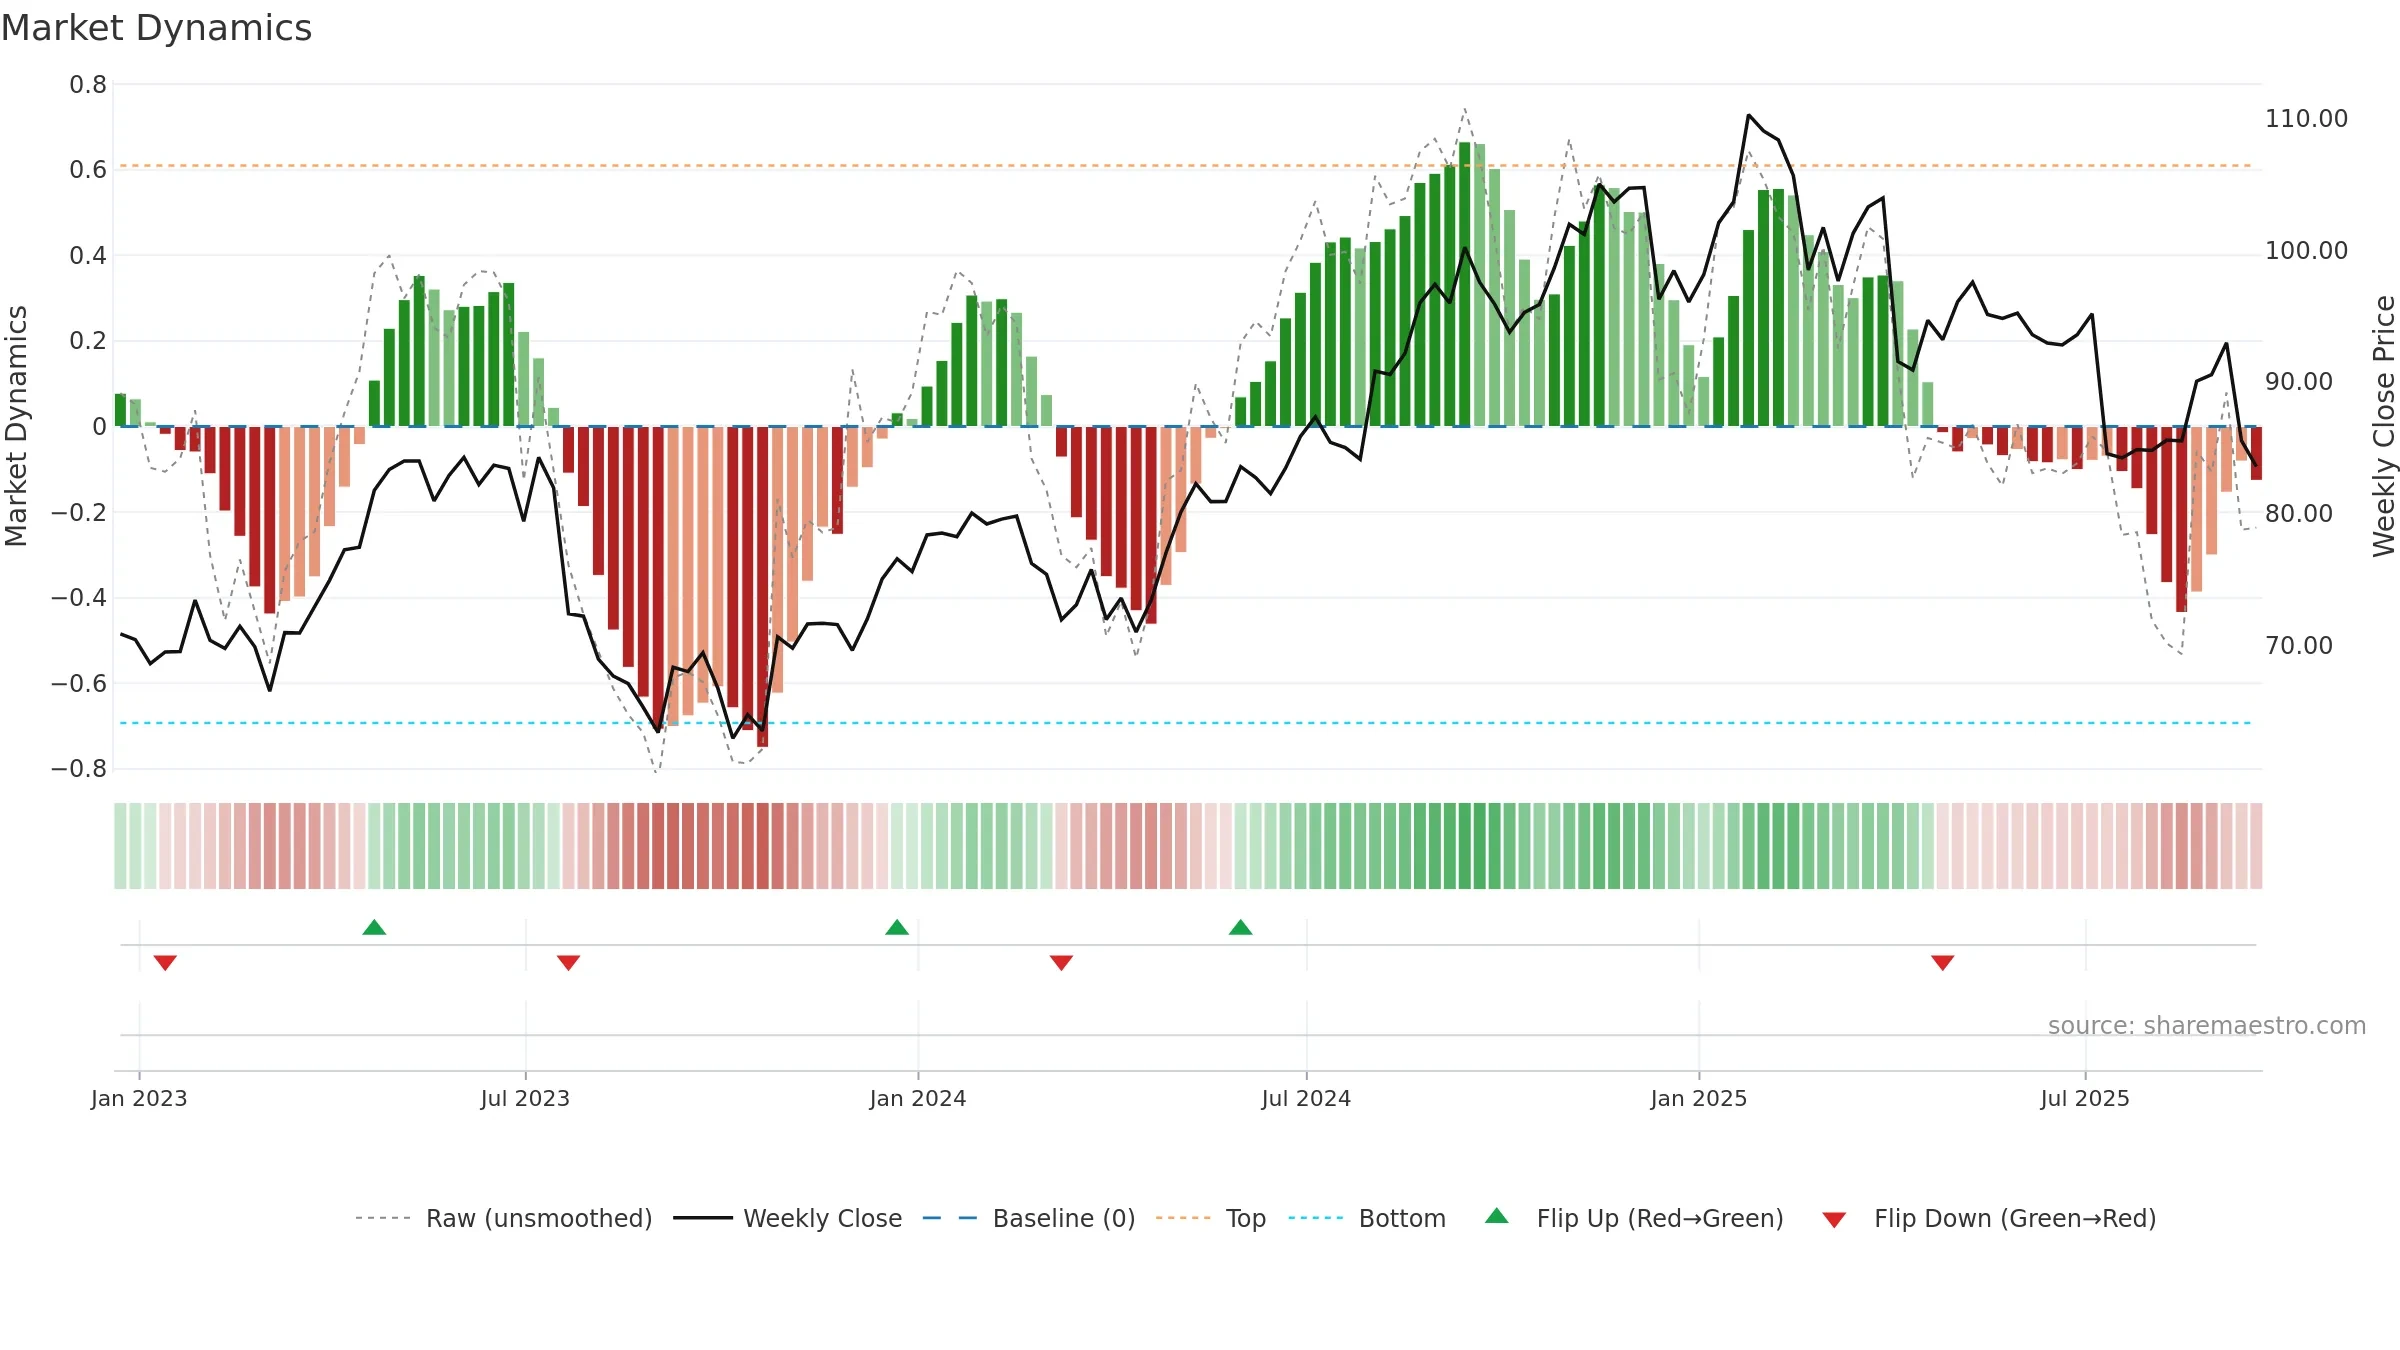Select the red flip-down marker just after Jul 2023
This screenshot has width=2400, height=1350.
tap(568, 962)
